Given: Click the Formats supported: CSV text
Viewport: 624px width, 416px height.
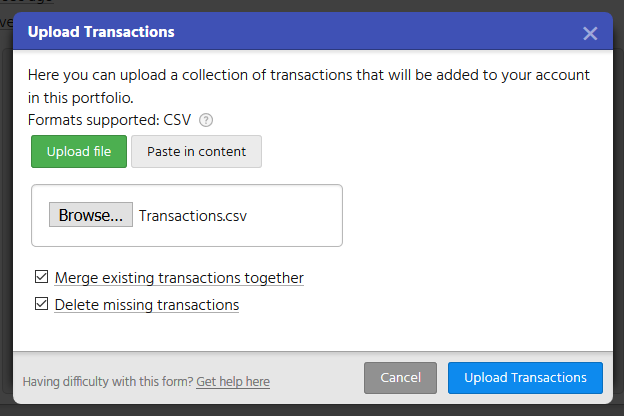Looking at the screenshot, I should point(109,120).
